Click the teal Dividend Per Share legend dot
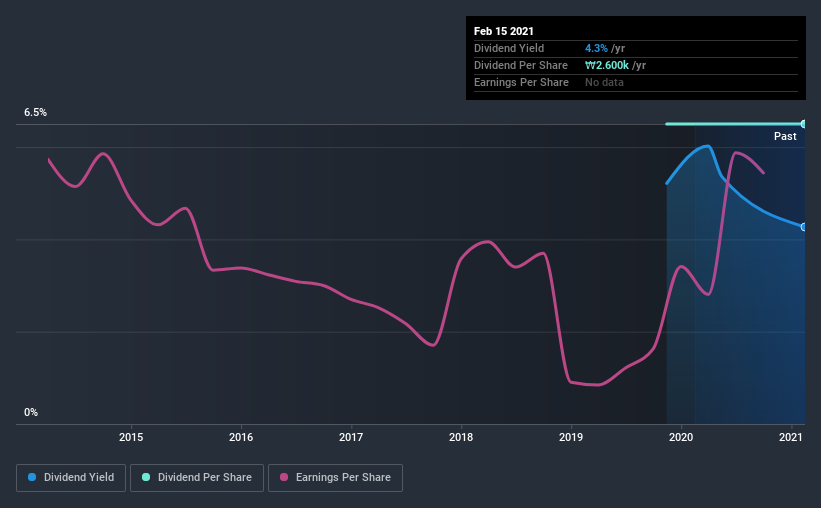 coord(146,477)
